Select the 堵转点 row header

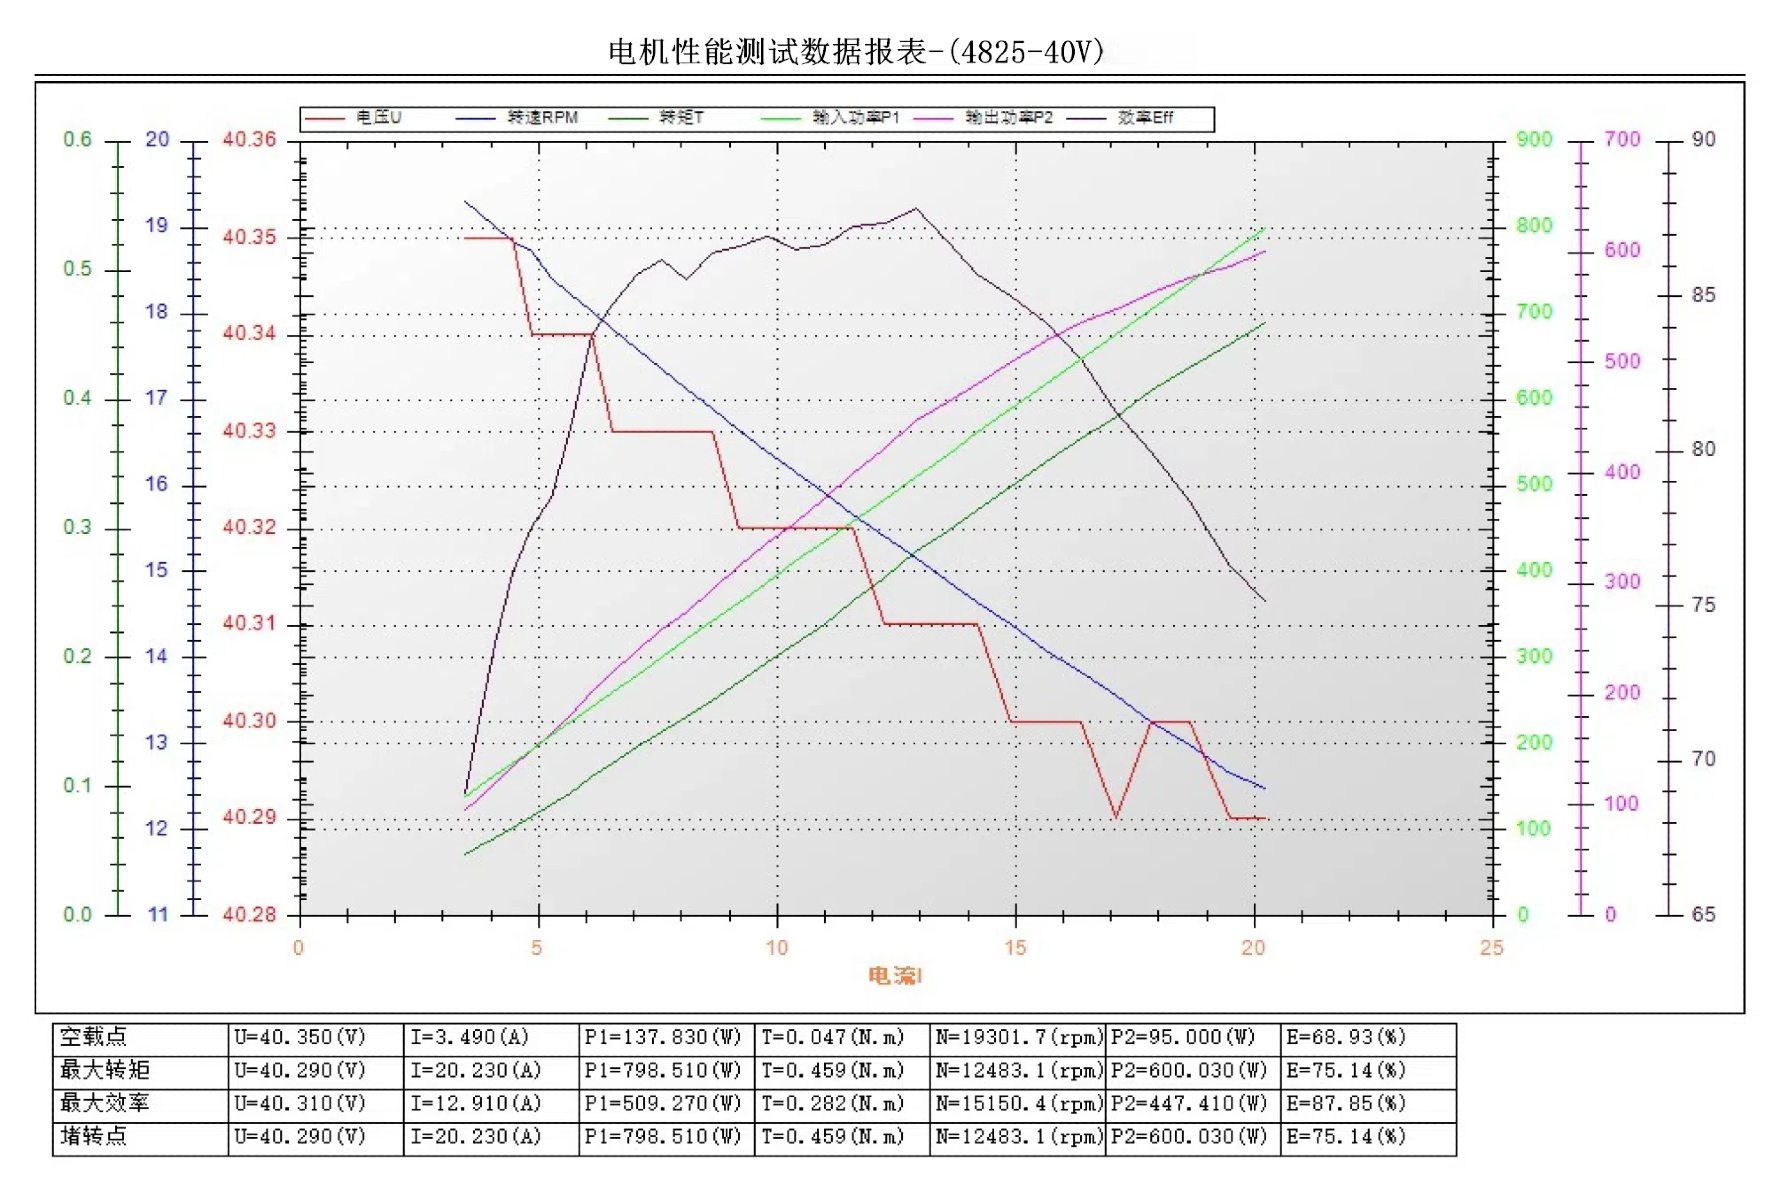pyautogui.click(x=94, y=1136)
